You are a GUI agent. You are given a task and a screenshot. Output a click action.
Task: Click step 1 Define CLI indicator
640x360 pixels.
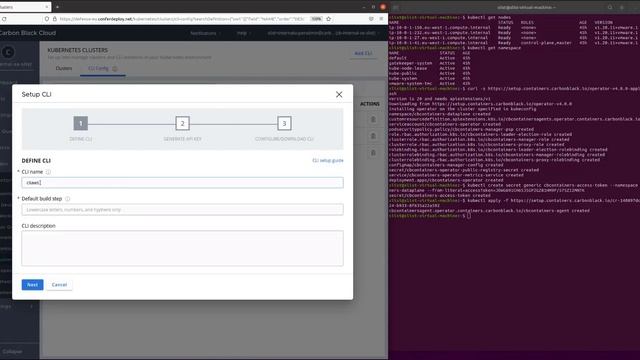pyautogui.click(x=81, y=123)
